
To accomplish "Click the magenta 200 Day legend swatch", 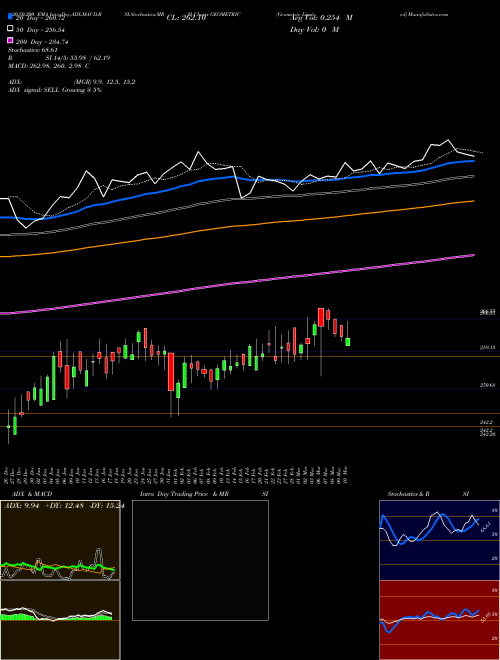I will (10, 41).
